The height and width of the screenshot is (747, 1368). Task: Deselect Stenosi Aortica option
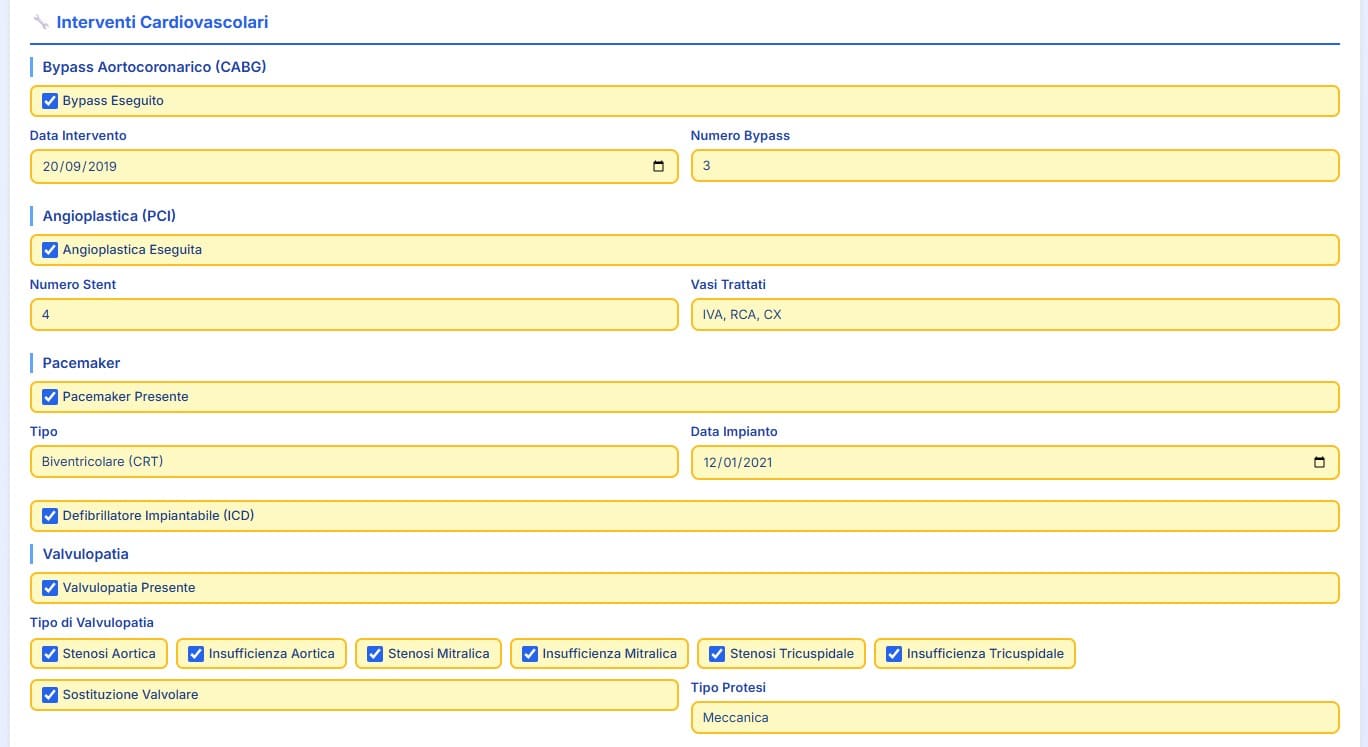click(x=50, y=654)
